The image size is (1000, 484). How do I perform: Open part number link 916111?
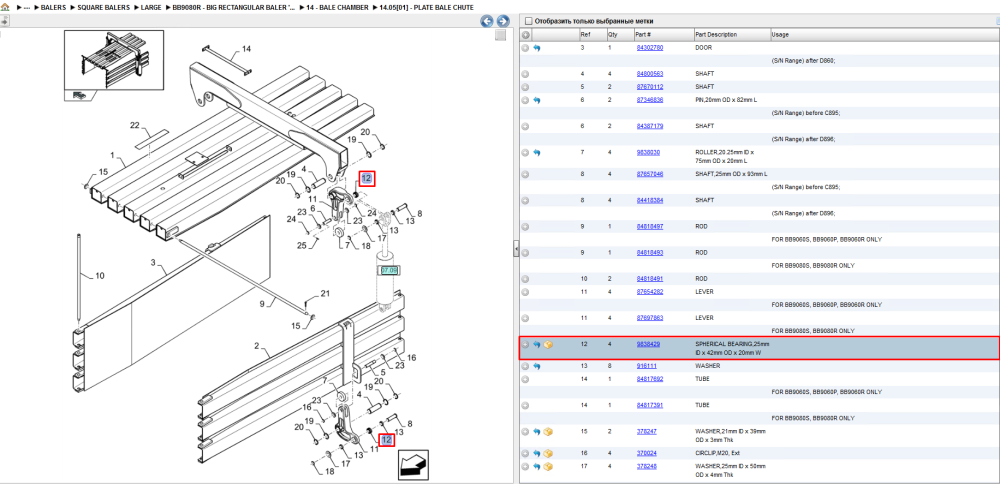coord(647,366)
